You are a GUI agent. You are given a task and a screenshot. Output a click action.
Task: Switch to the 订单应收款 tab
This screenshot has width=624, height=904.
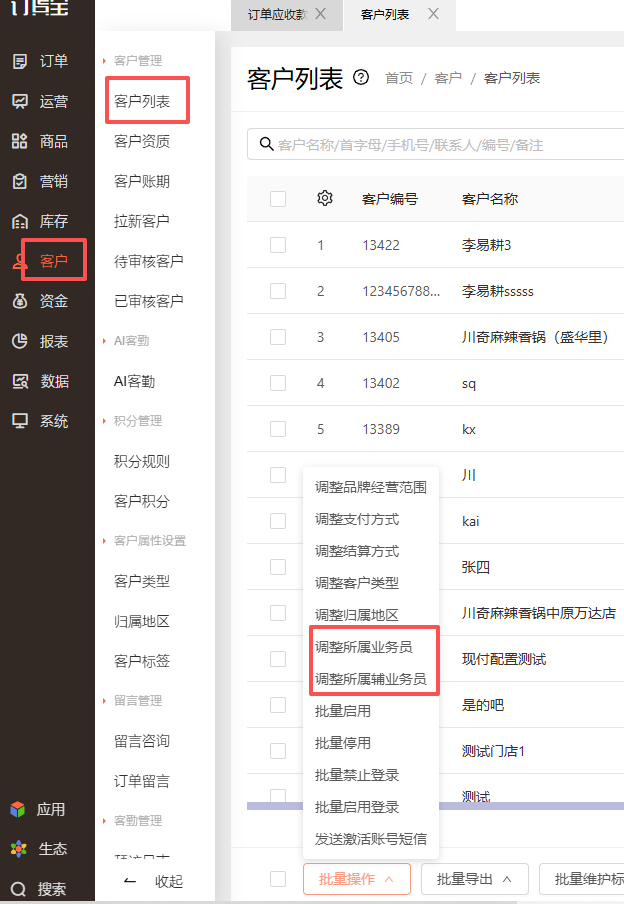(x=277, y=14)
